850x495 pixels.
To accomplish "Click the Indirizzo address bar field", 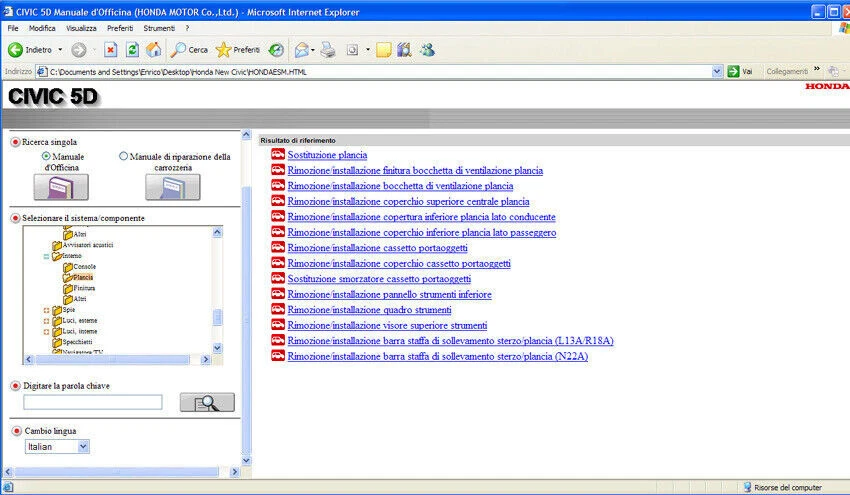I will coord(379,72).
